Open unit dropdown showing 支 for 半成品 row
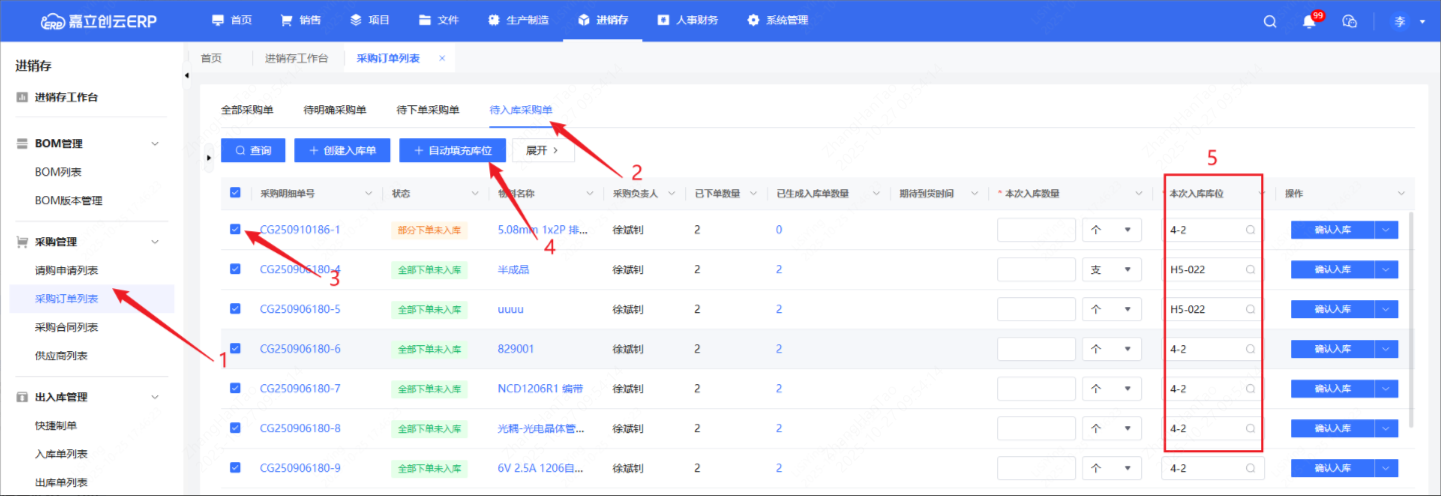This screenshot has height=496, width=1441. [1112, 270]
